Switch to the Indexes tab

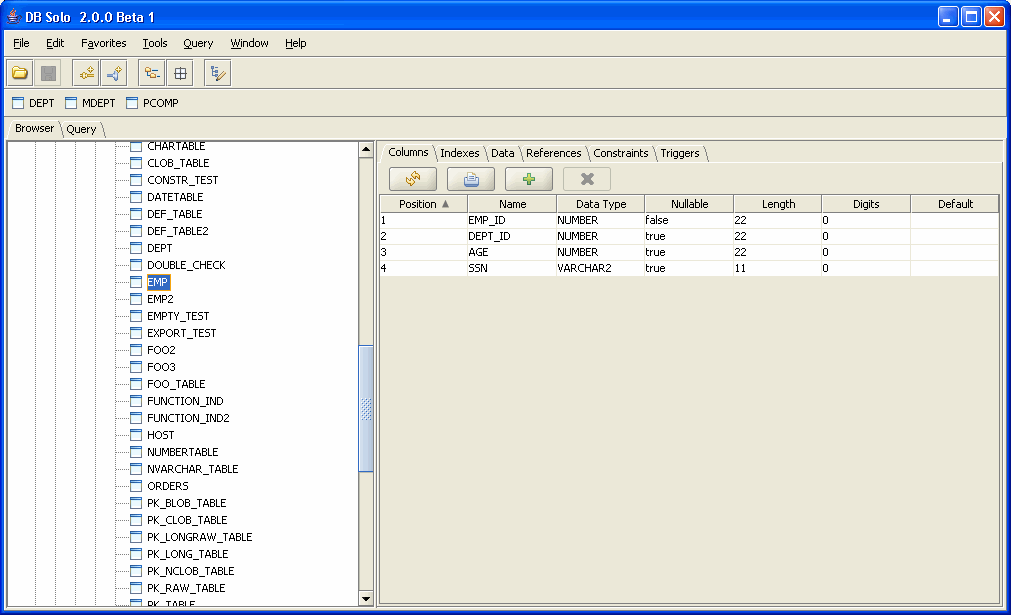click(x=460, y=153)
